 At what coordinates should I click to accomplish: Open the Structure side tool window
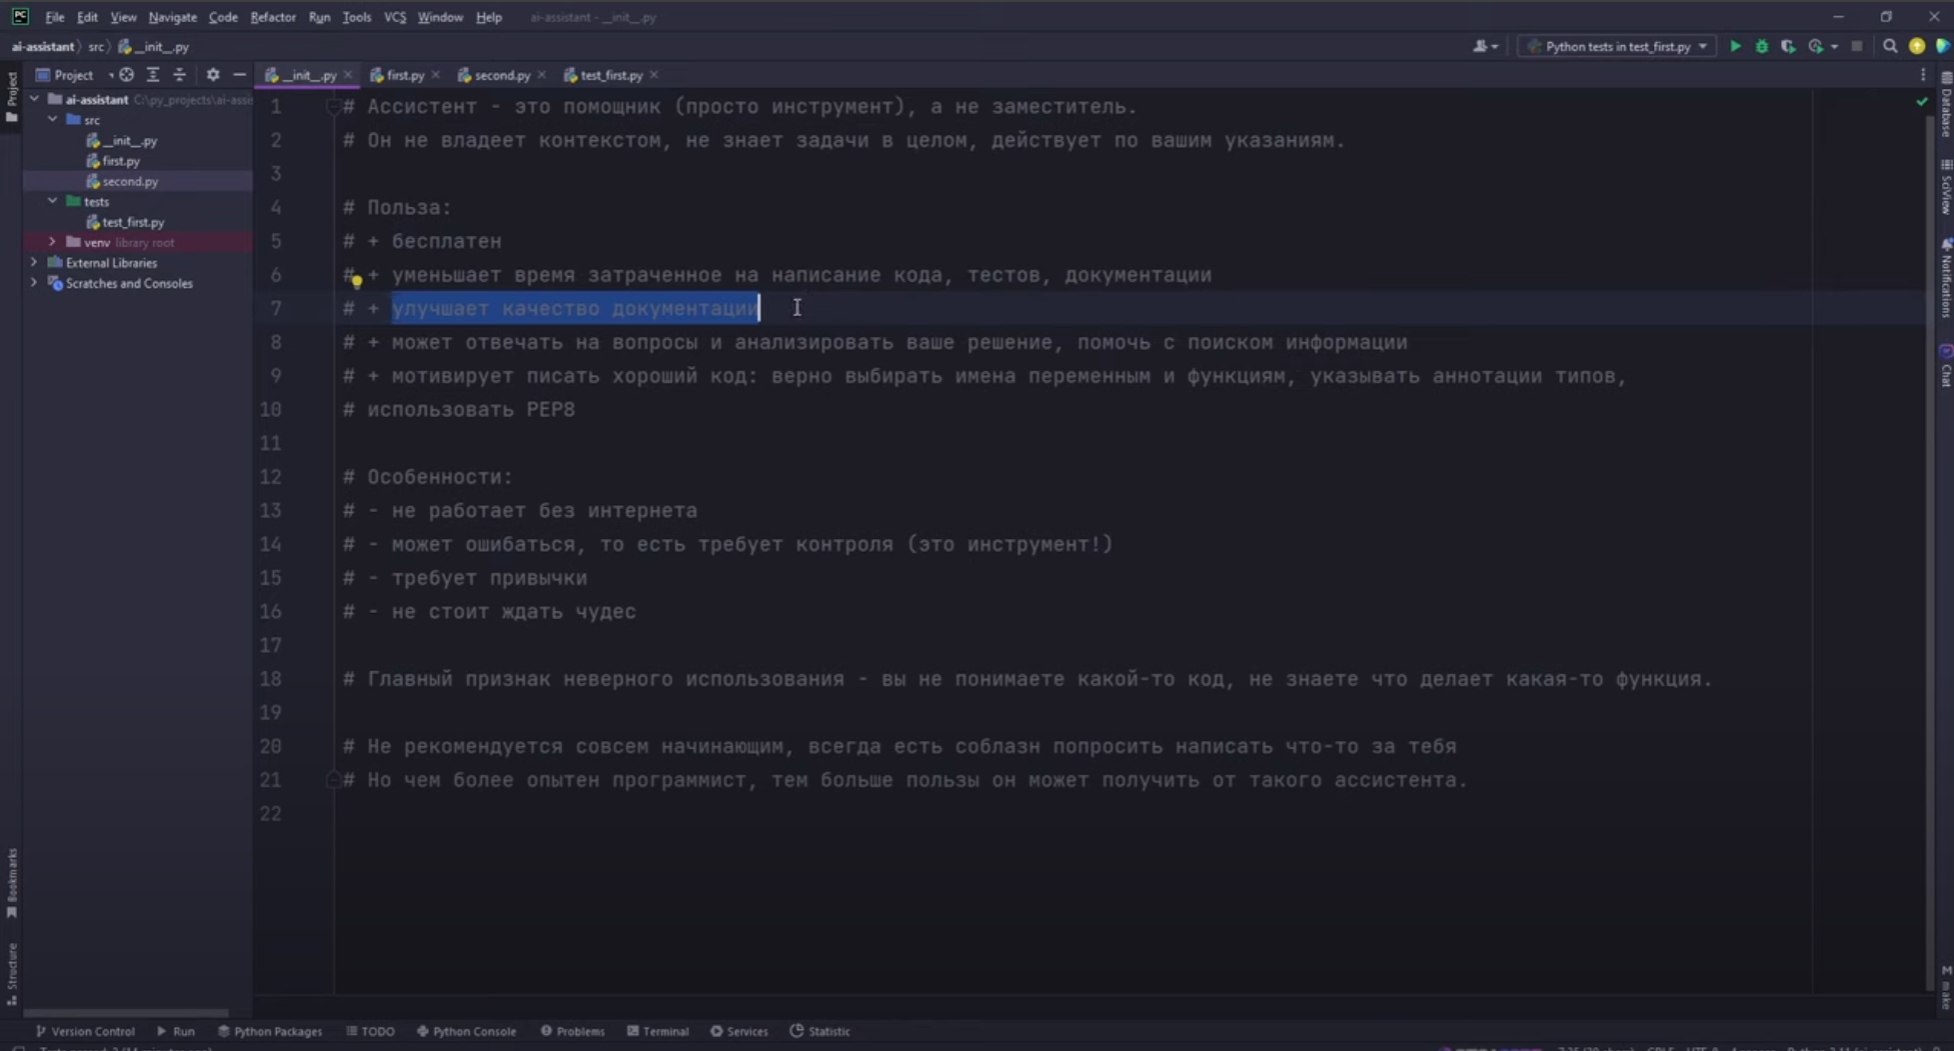click(x=12, y=974)
